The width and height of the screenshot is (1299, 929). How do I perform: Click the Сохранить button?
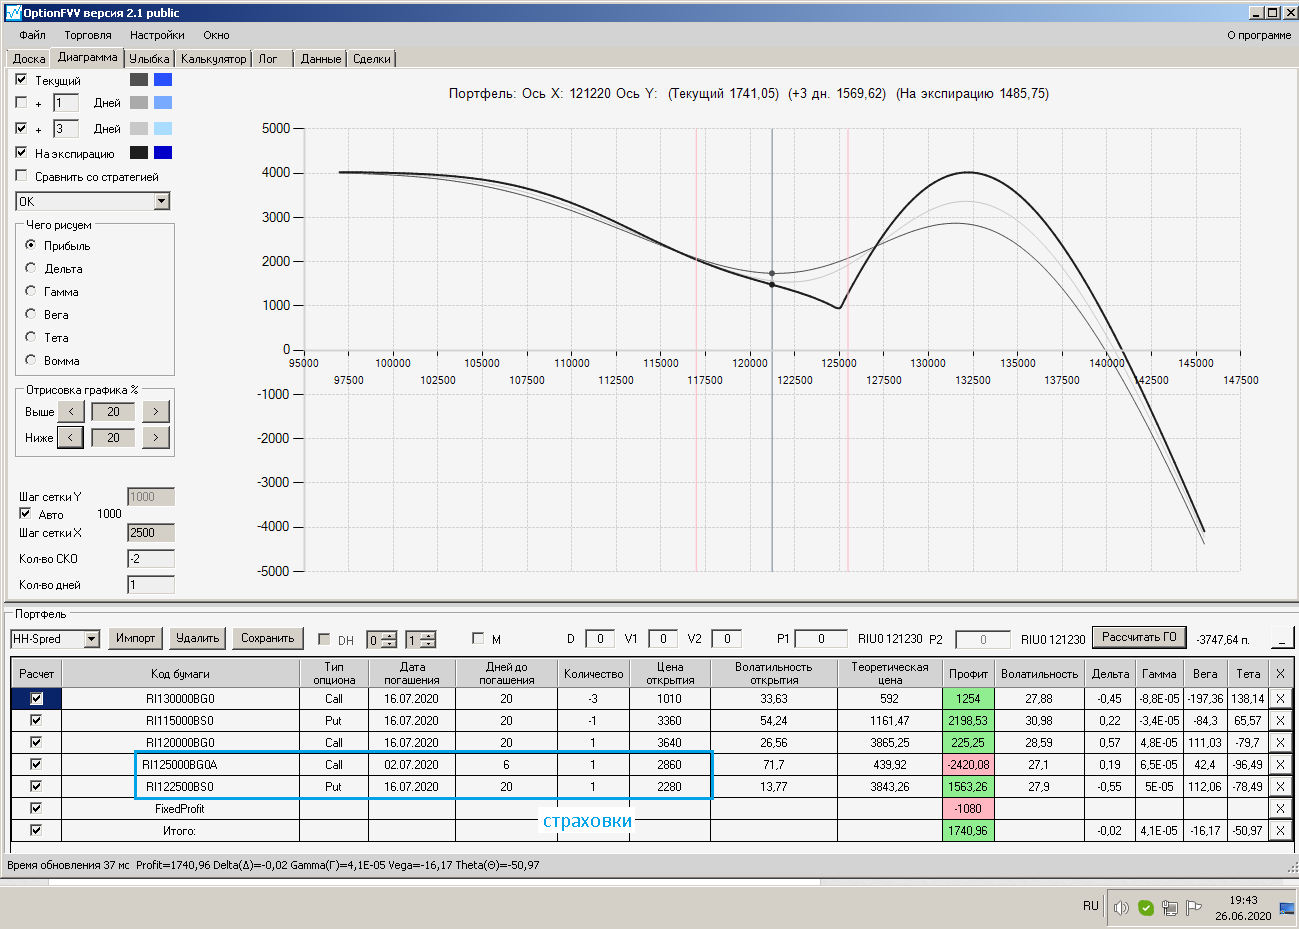267,638
